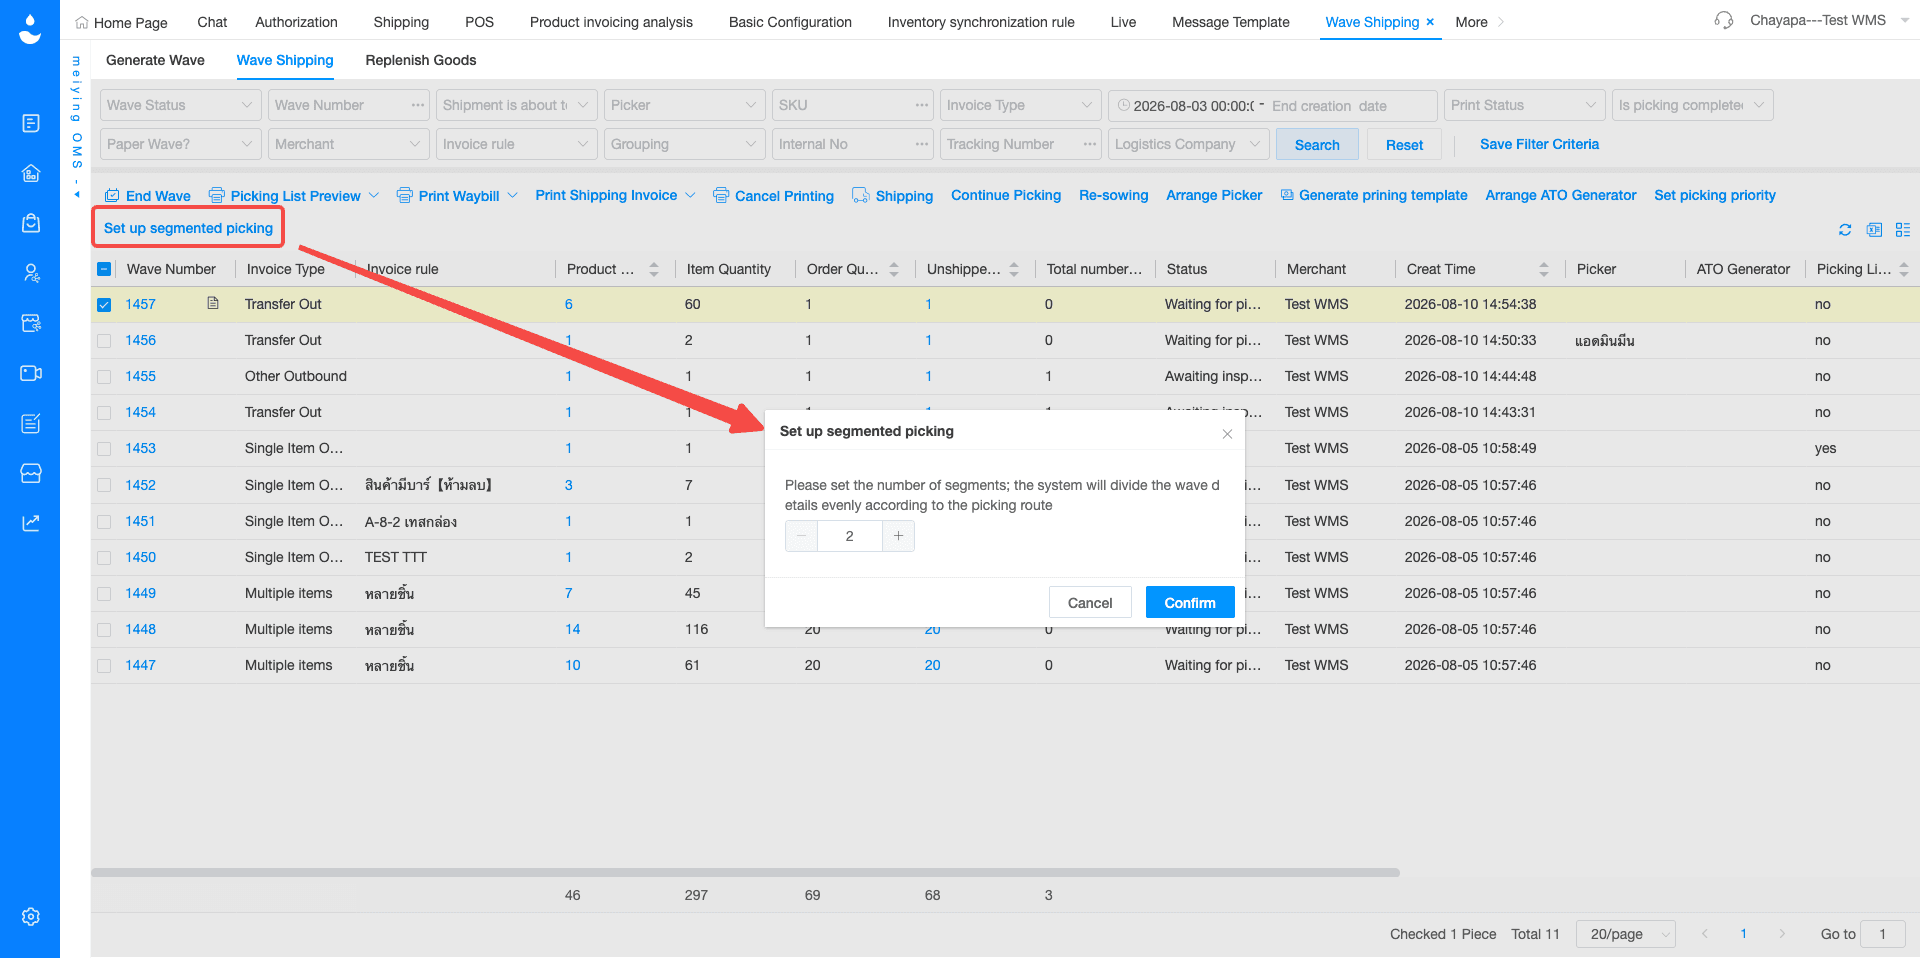Confirm the segmented picking dialog
1920x958 pixels.
(x=1189, y=603)
